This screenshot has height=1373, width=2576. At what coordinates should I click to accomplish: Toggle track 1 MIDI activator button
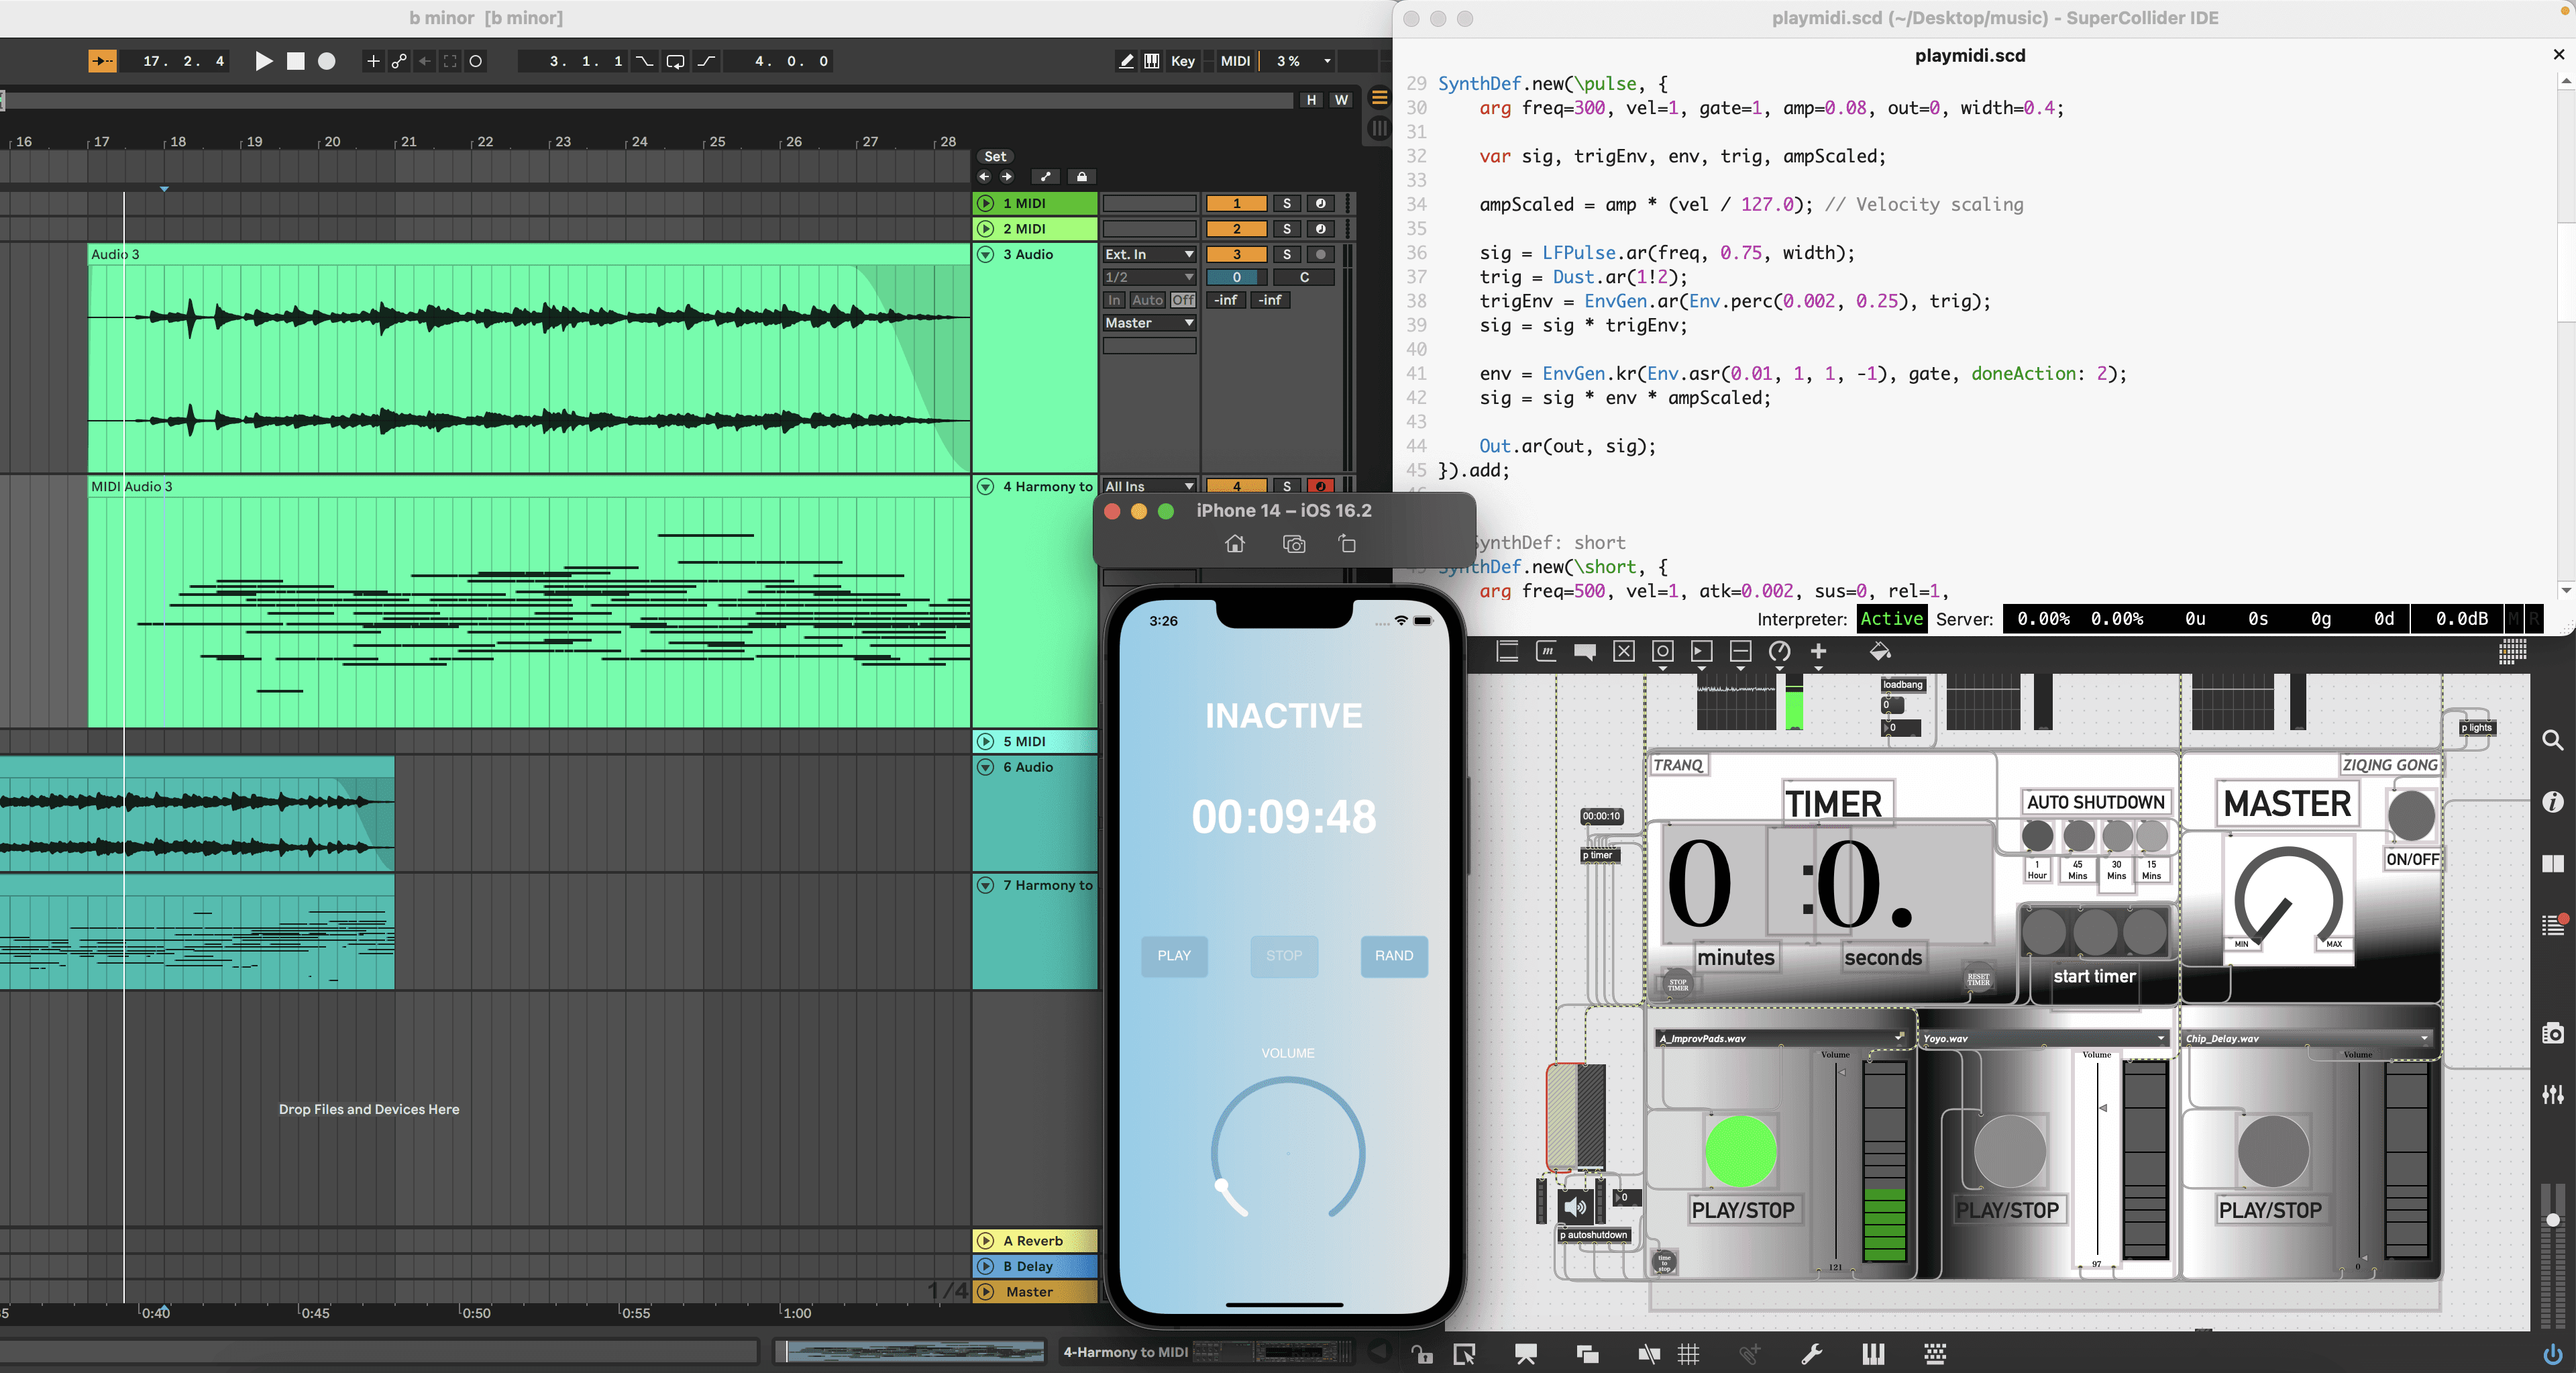(x=1236, y=203)
